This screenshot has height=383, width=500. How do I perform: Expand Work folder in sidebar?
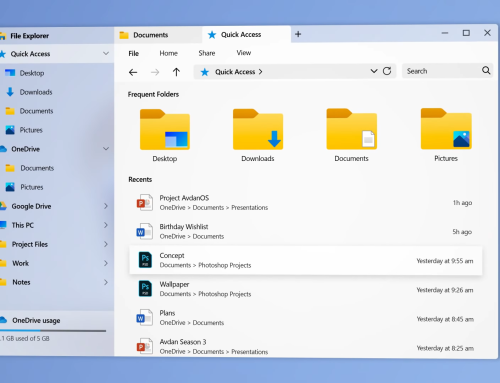(x=106, y=263)
